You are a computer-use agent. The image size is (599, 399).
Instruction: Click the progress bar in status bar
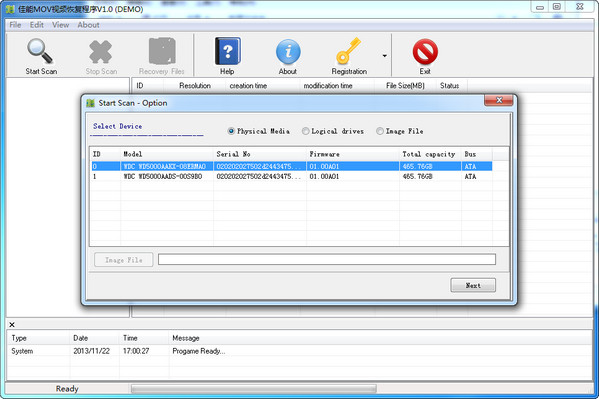(x=254, y=389)
